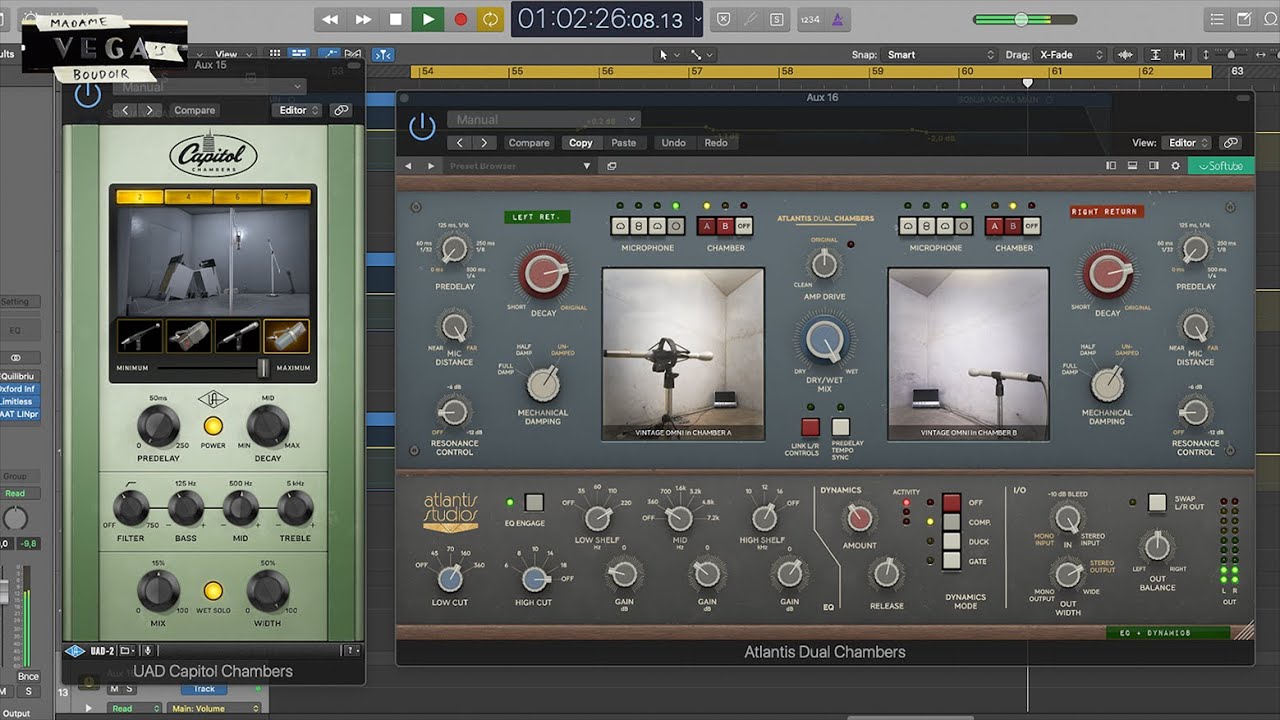Click the vertical auto zoom icon
1280x720 pixels.
(x=1156, y=55)
